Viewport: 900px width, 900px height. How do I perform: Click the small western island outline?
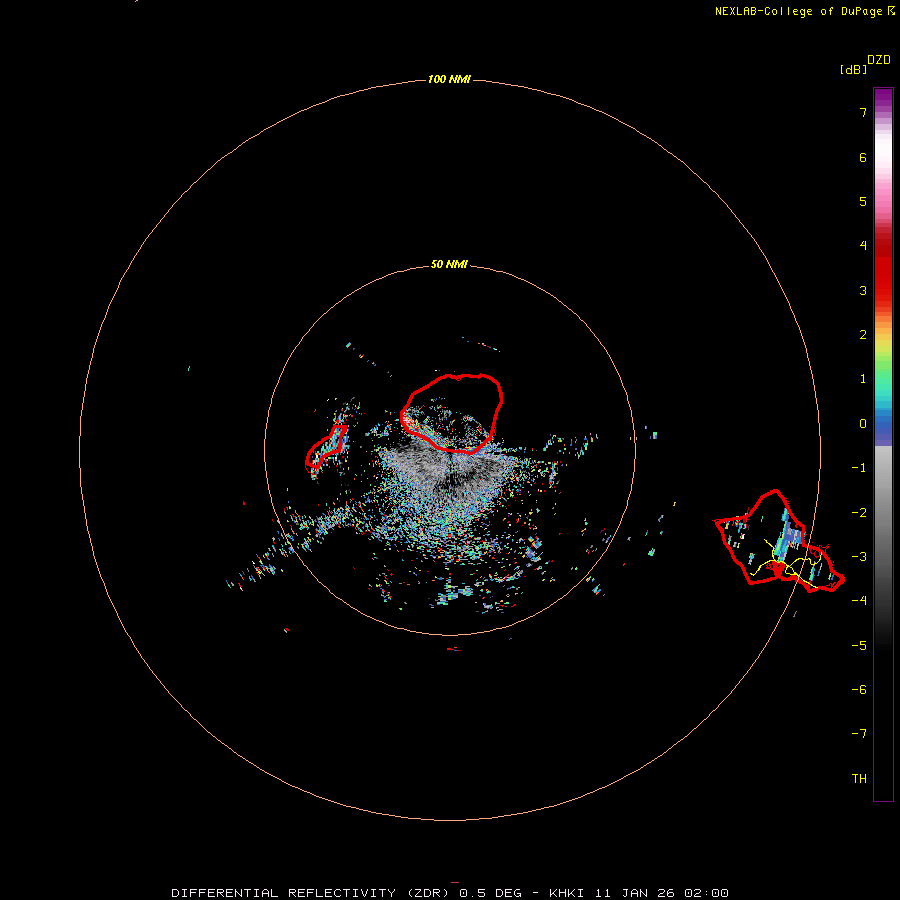point(326,447)
